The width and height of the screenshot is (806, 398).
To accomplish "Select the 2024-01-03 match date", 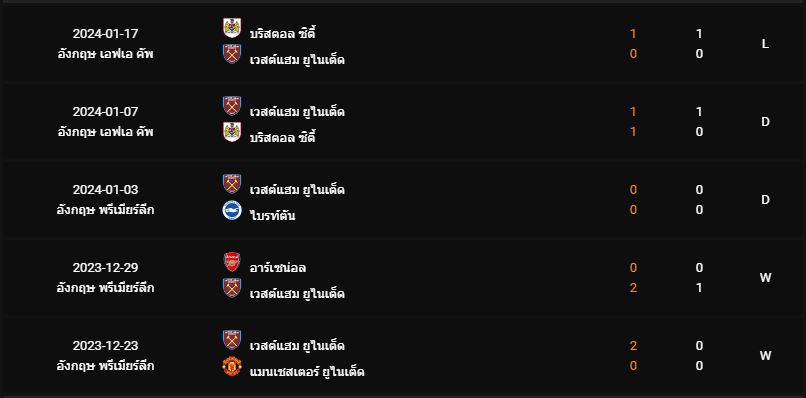I will click(x=105, y=190).
